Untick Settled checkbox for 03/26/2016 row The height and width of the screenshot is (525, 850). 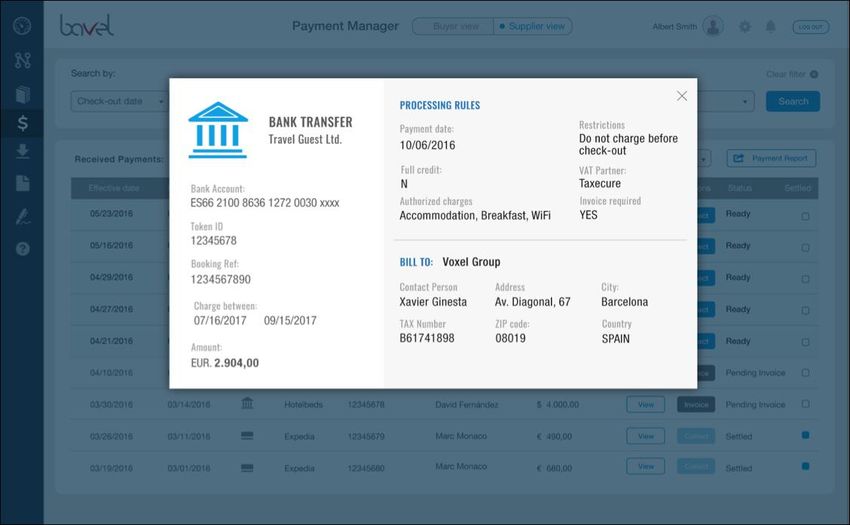coord(806,435)
